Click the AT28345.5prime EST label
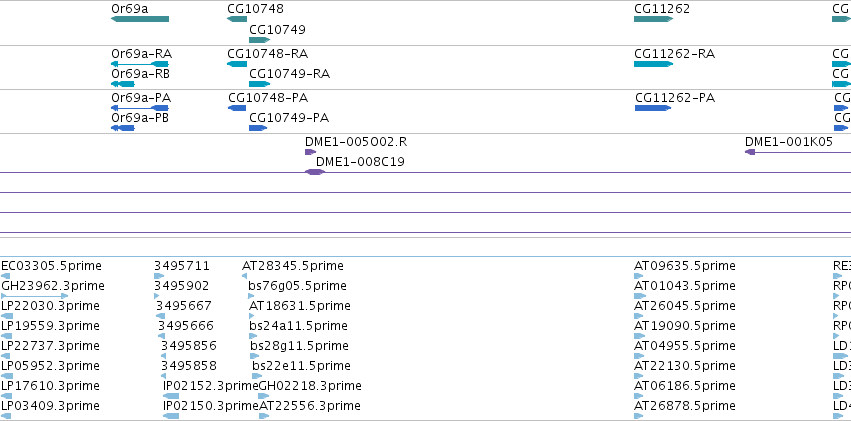851x421 pixels. [x=293, y=266]
